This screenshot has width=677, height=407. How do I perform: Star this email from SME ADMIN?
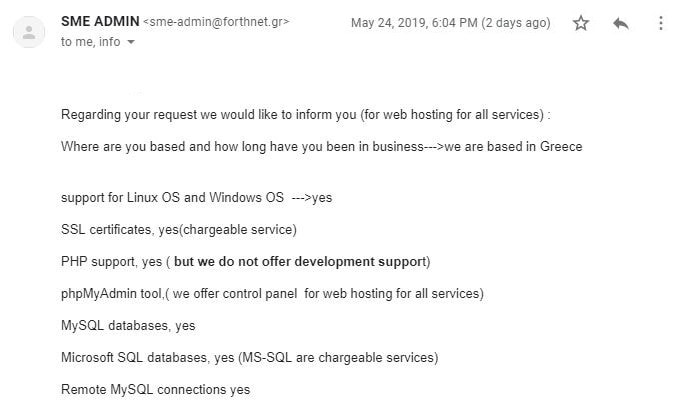(581, 23)
